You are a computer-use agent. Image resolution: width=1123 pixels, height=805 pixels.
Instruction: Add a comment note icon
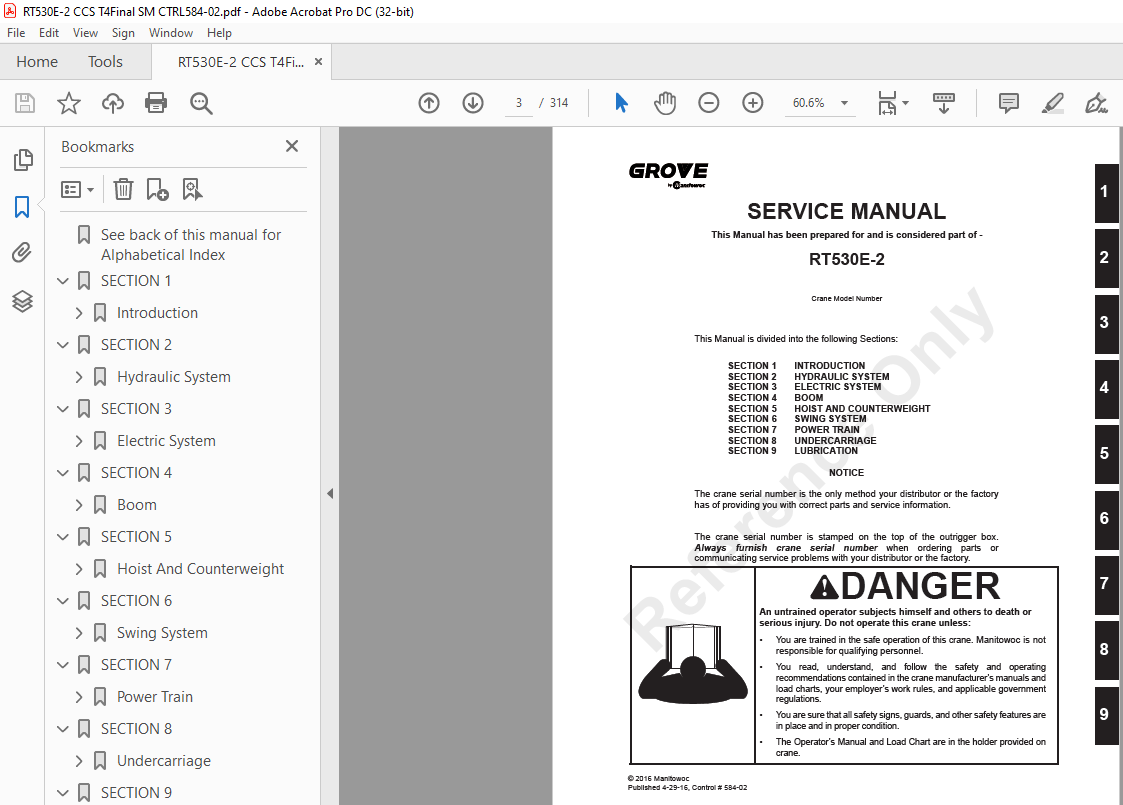(1008, 103)
